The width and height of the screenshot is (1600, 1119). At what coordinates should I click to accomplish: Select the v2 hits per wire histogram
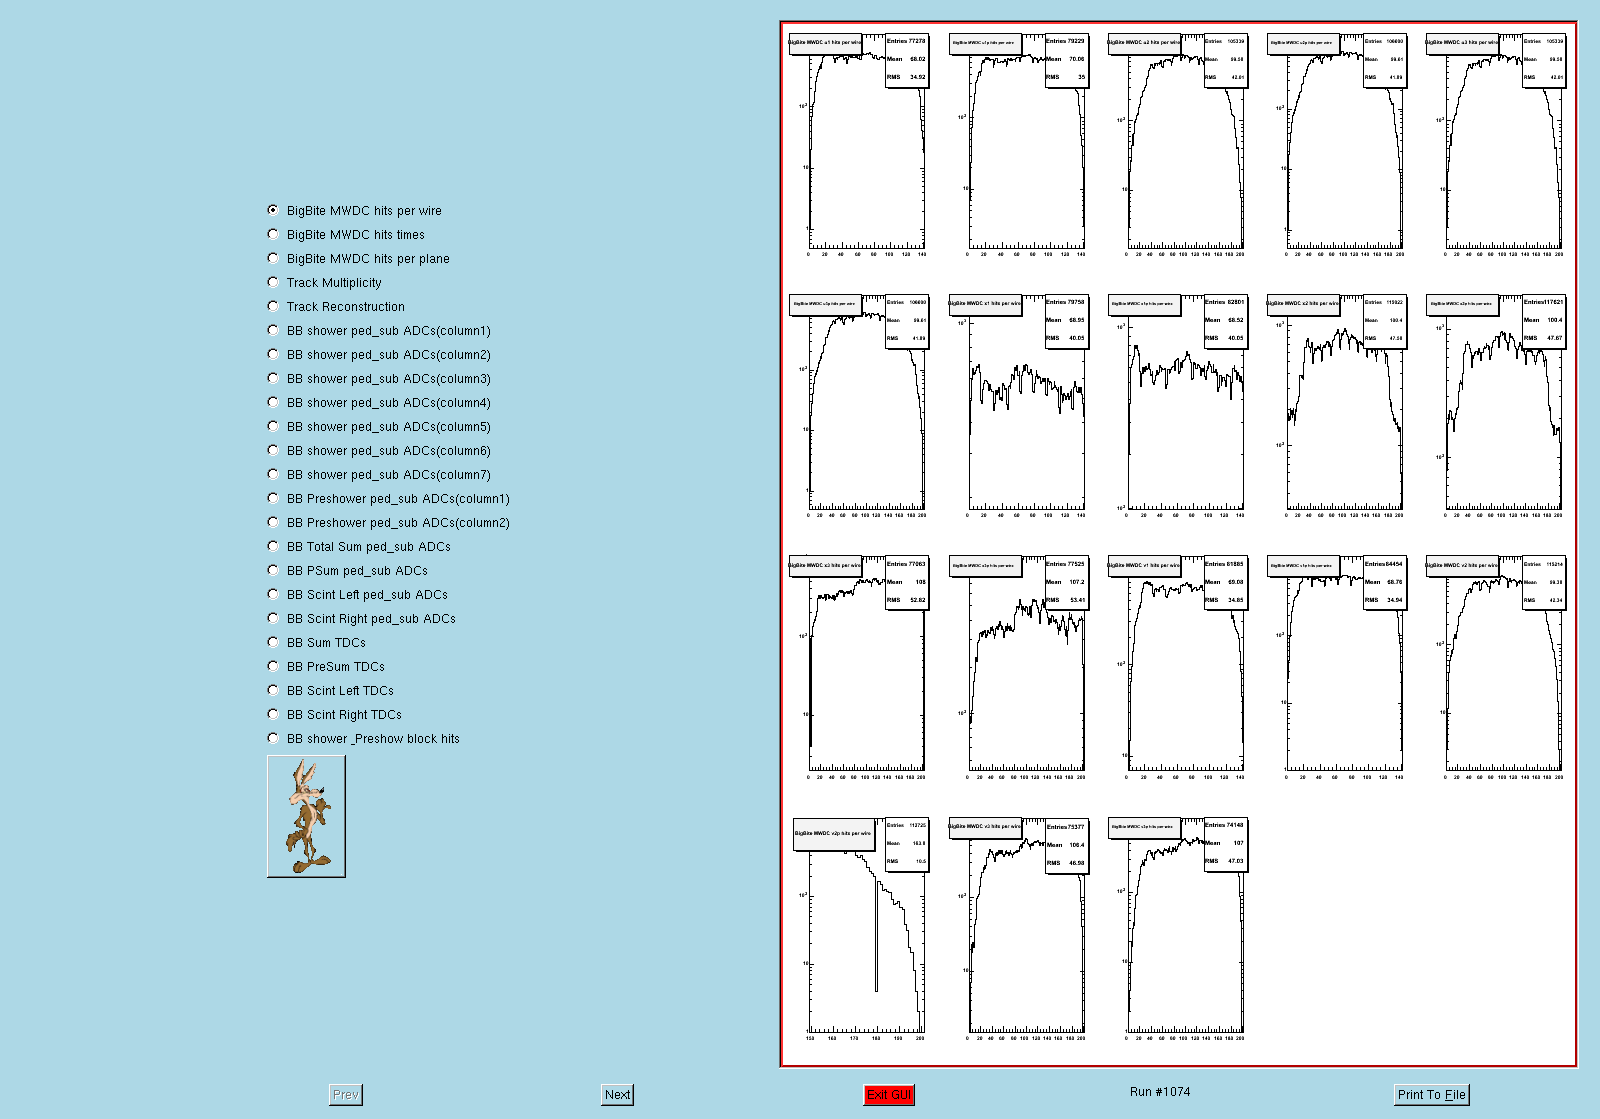point(1497,668)
